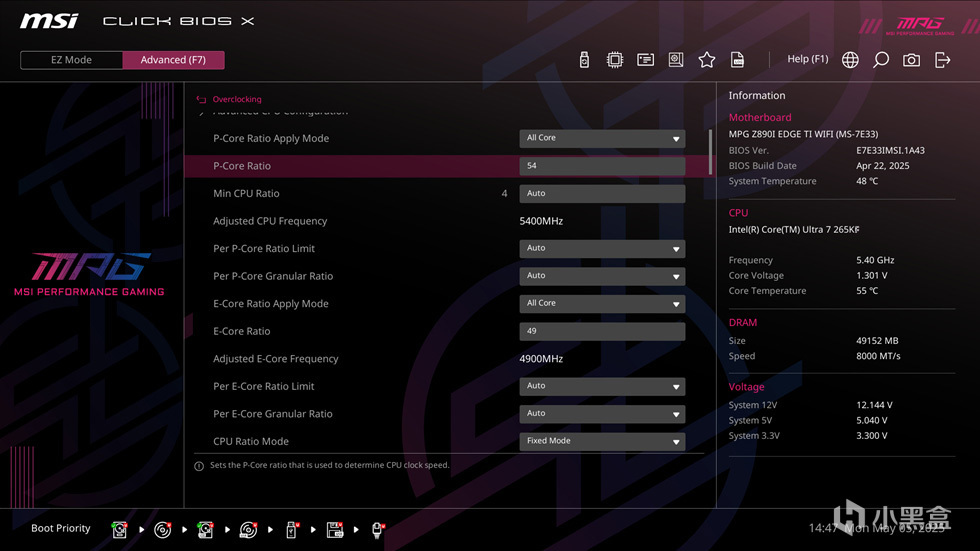Open Help (F1)
980x551 pixels.
click(808, 59)
